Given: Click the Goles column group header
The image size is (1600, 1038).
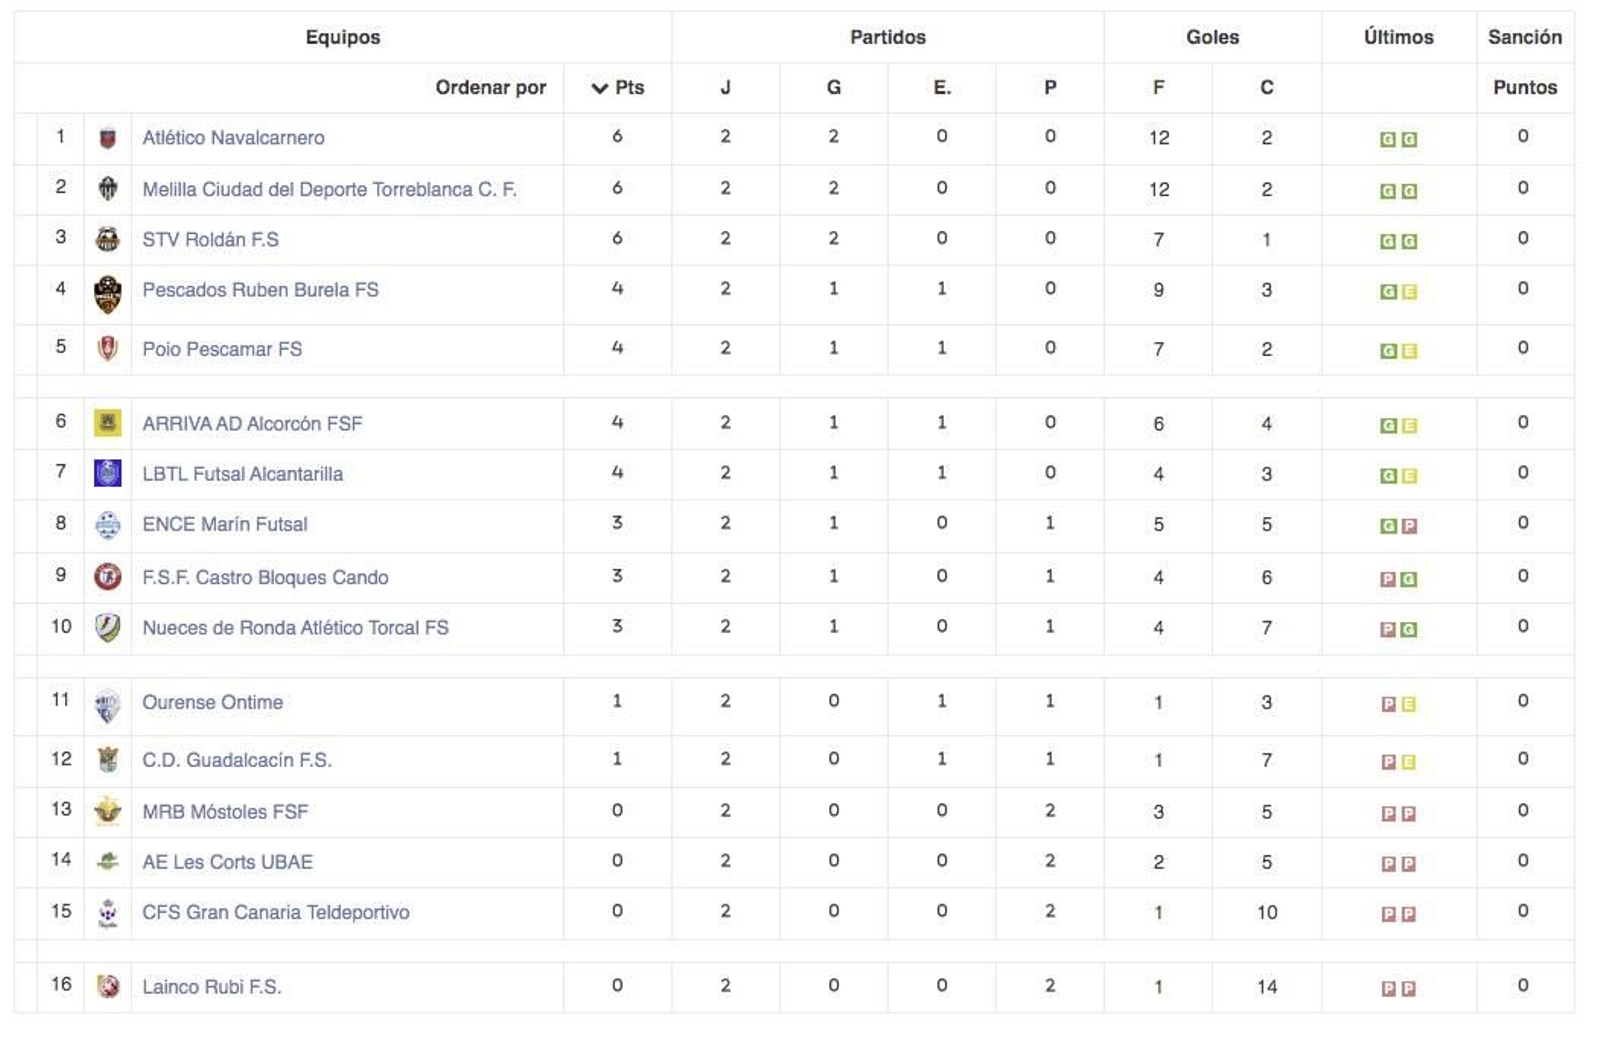Looking at the screenshot, I should click(x=1212, y=37).
